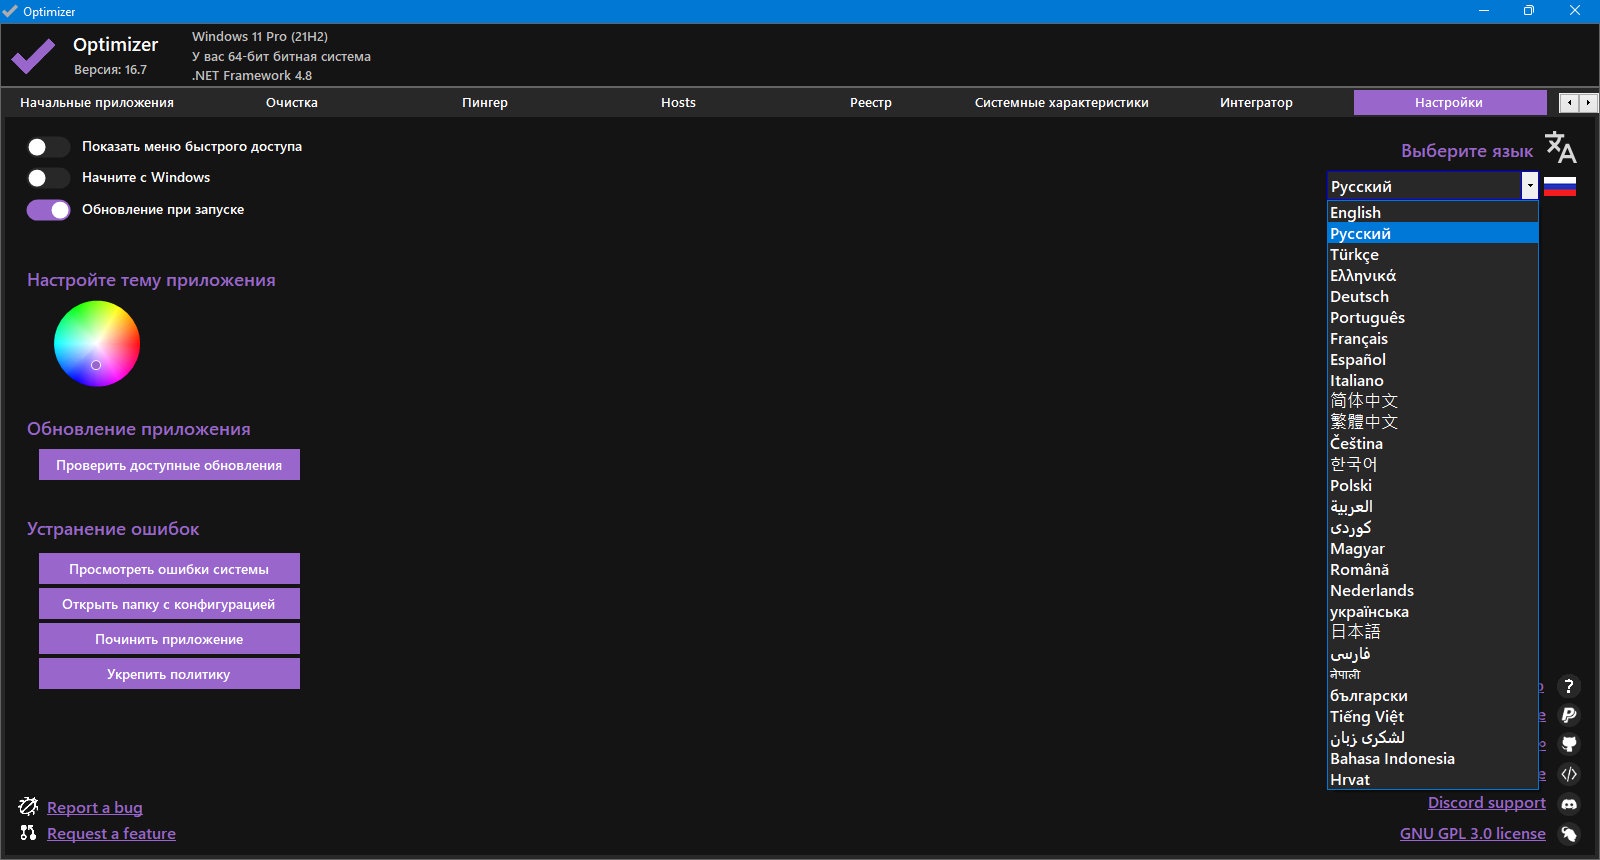
Task: Click the bug icon beside Report a bug
Action: (x=28, y=807)
